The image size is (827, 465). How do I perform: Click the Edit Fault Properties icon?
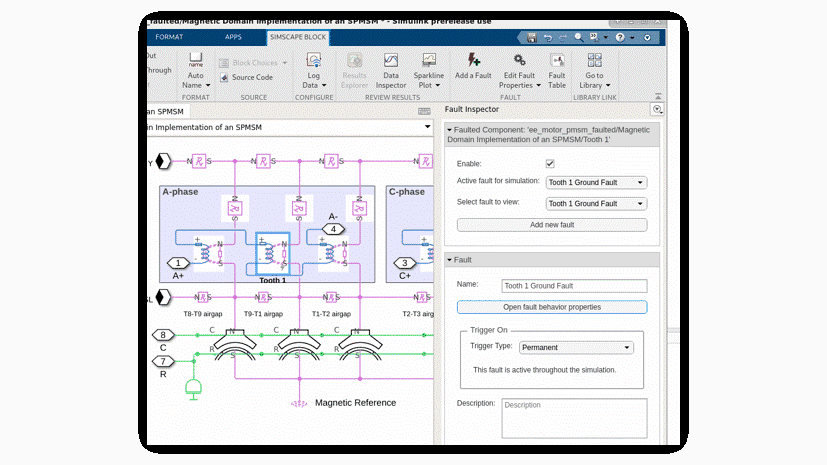click(517, 61)
